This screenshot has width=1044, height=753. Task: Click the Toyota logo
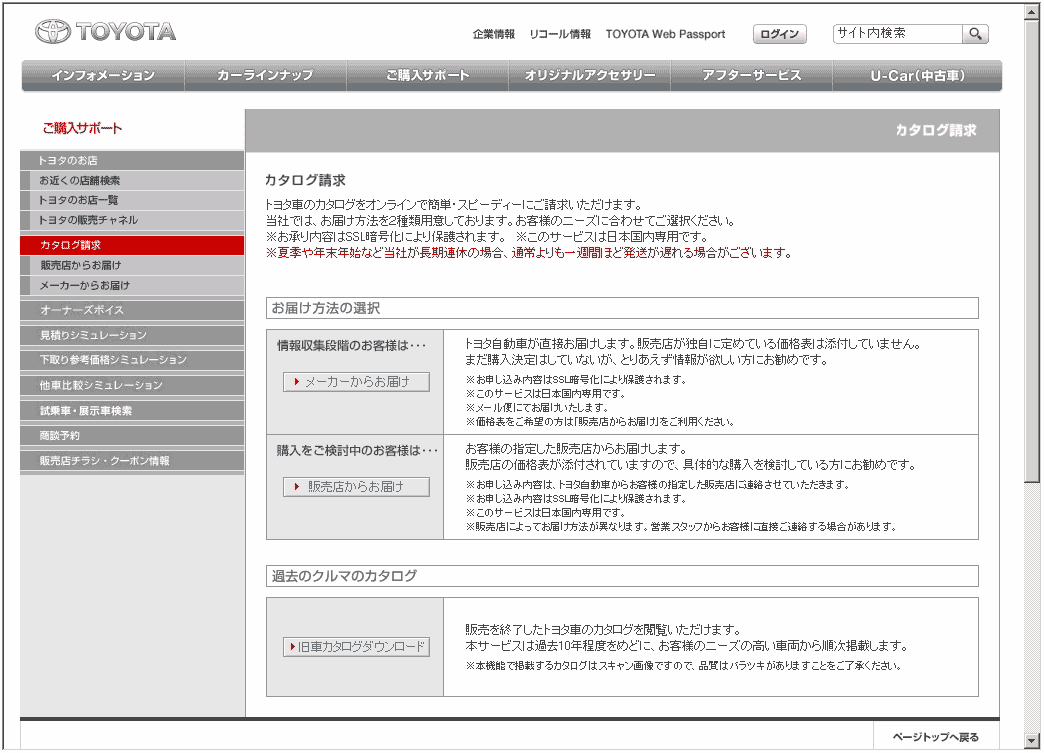pos(105,32)
